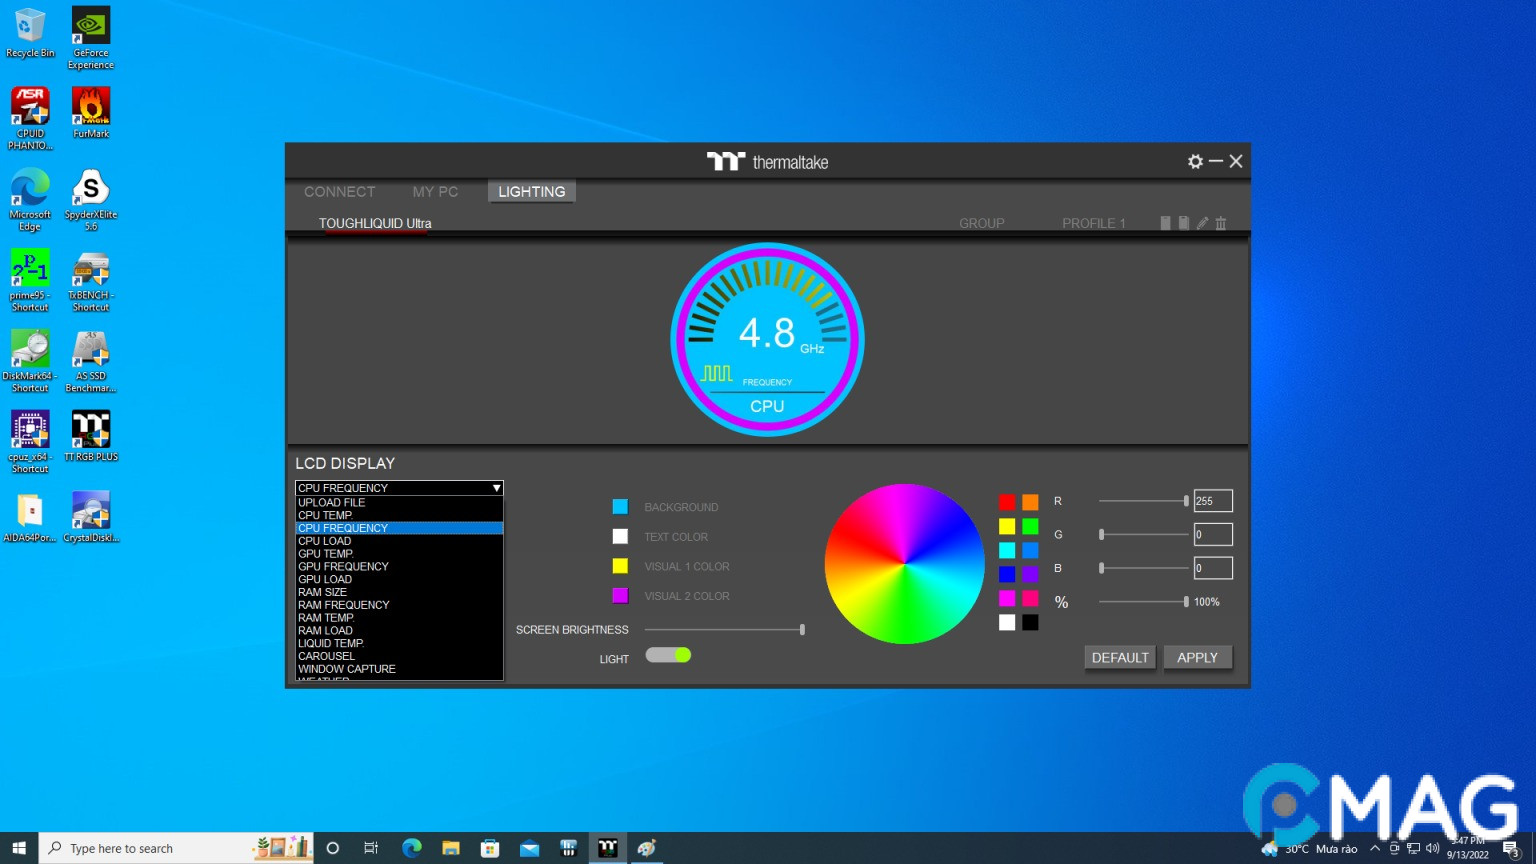Switch to the CONNECT tab

(340, 192)
